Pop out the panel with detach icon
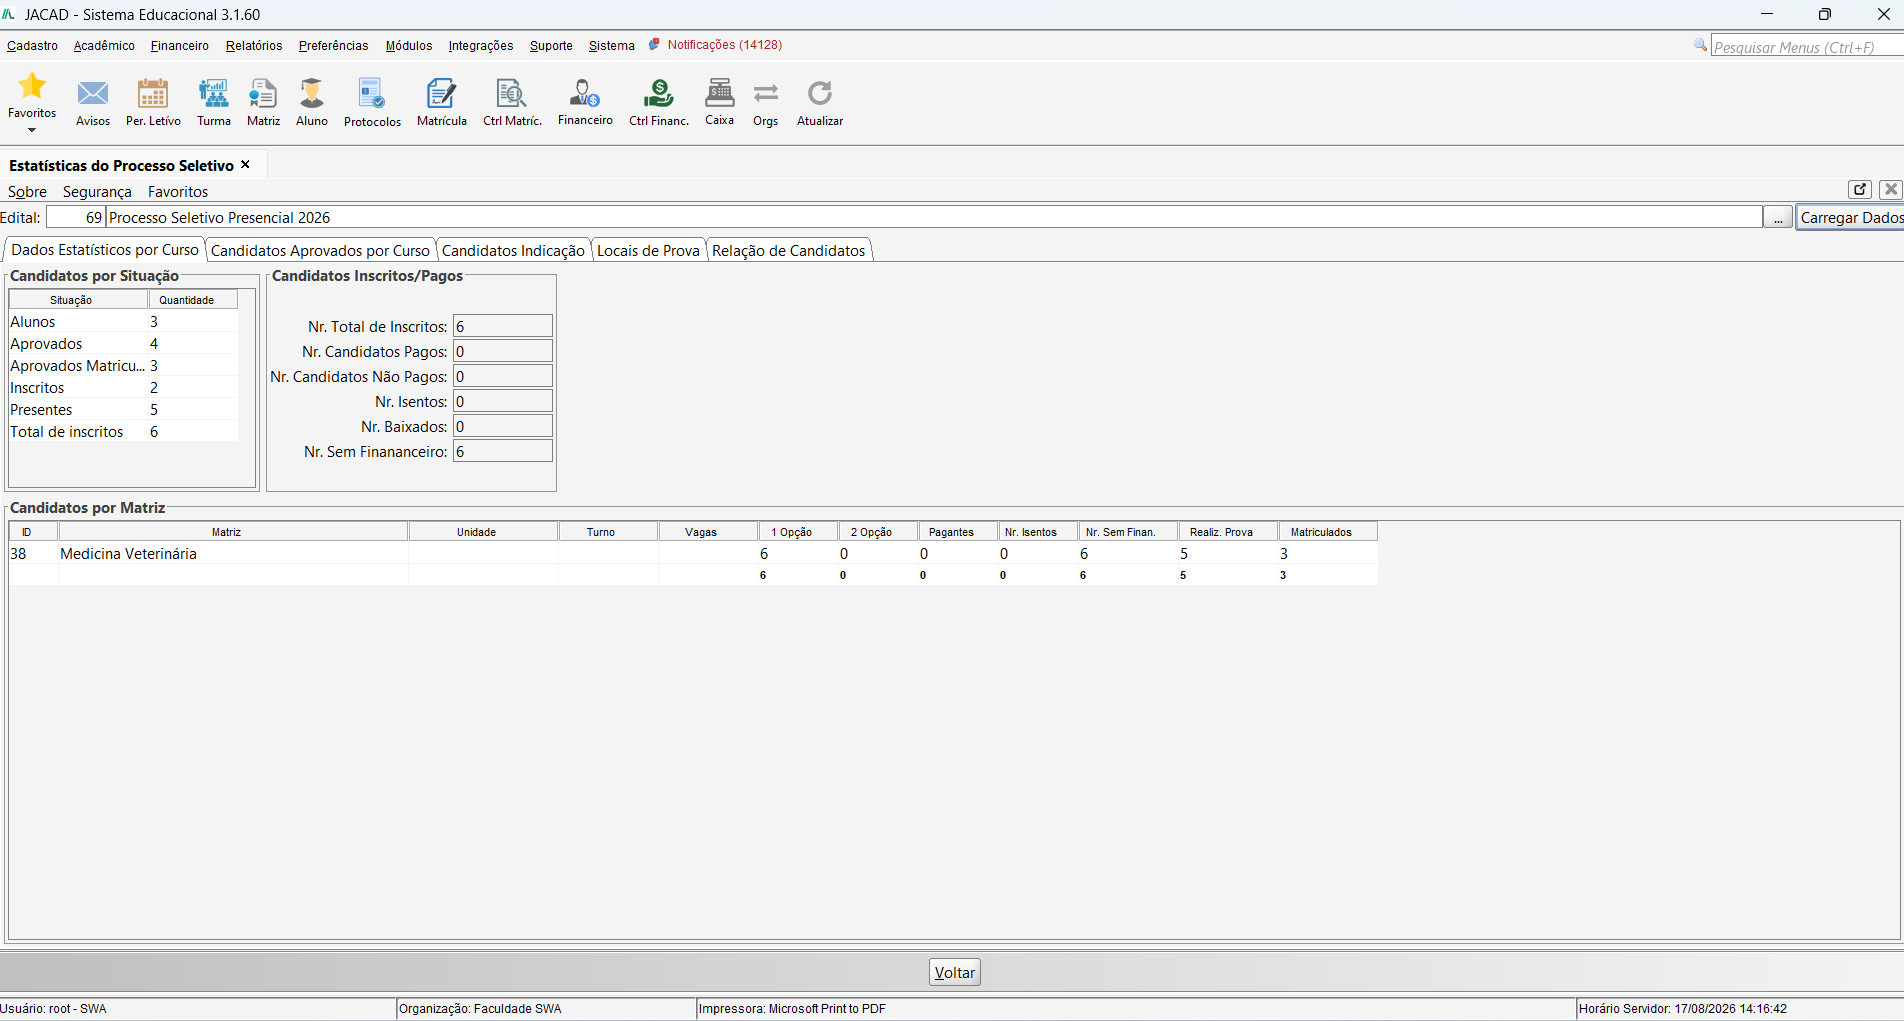1904x1021 pixels. tap(1860, 189)
